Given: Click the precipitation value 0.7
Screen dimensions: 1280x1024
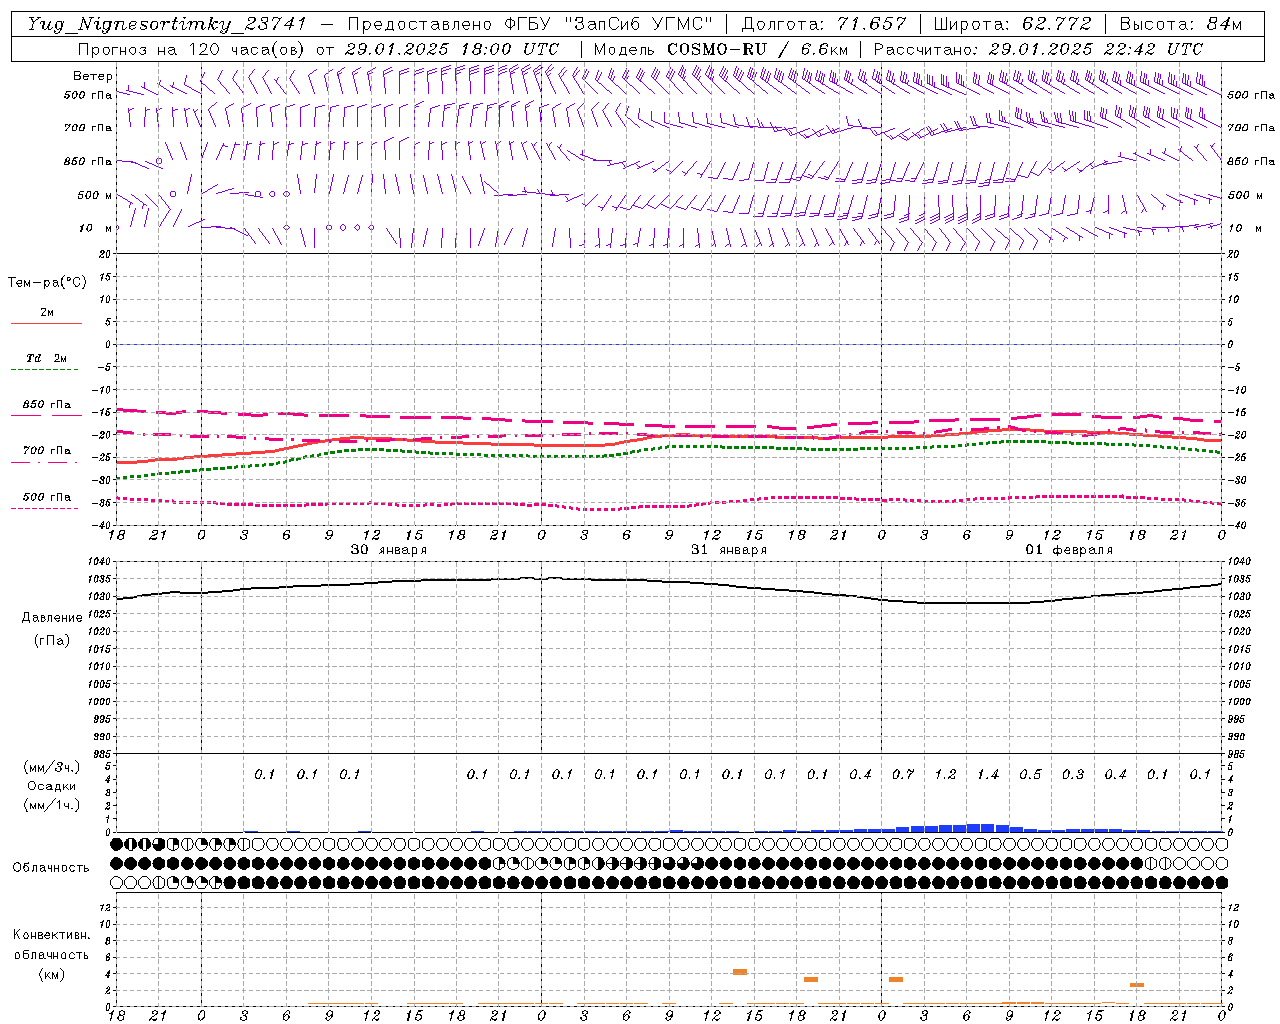Looking at the screenshot, I should 903,774.
